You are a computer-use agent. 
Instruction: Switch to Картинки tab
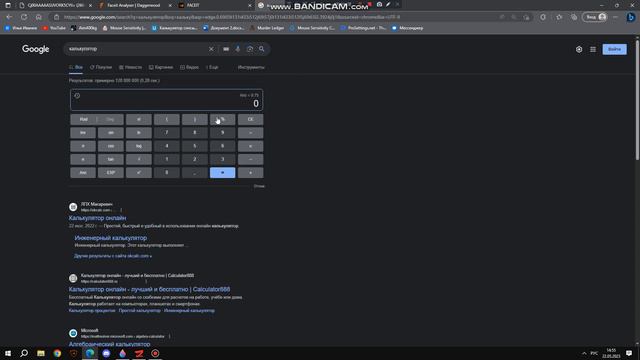pos(161,67)
